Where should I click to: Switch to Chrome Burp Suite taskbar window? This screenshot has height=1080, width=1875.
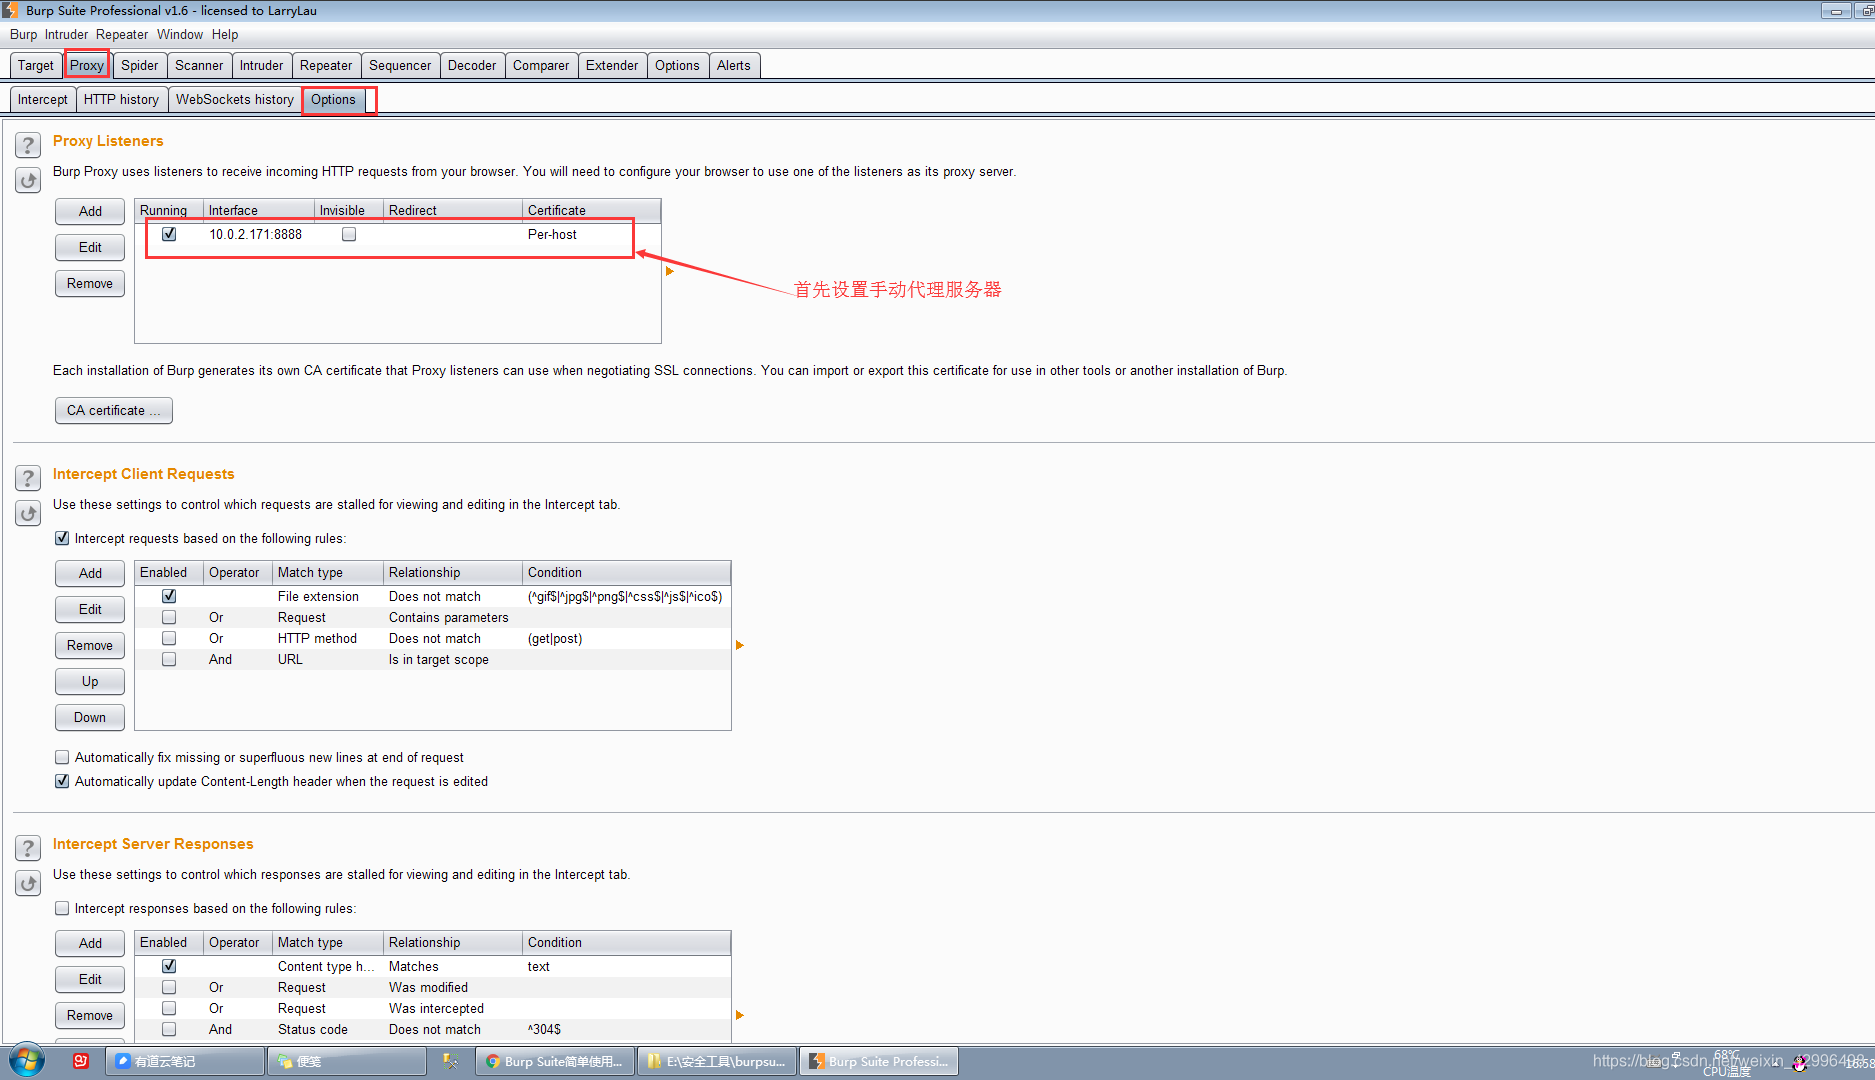tap(555, 1061)
